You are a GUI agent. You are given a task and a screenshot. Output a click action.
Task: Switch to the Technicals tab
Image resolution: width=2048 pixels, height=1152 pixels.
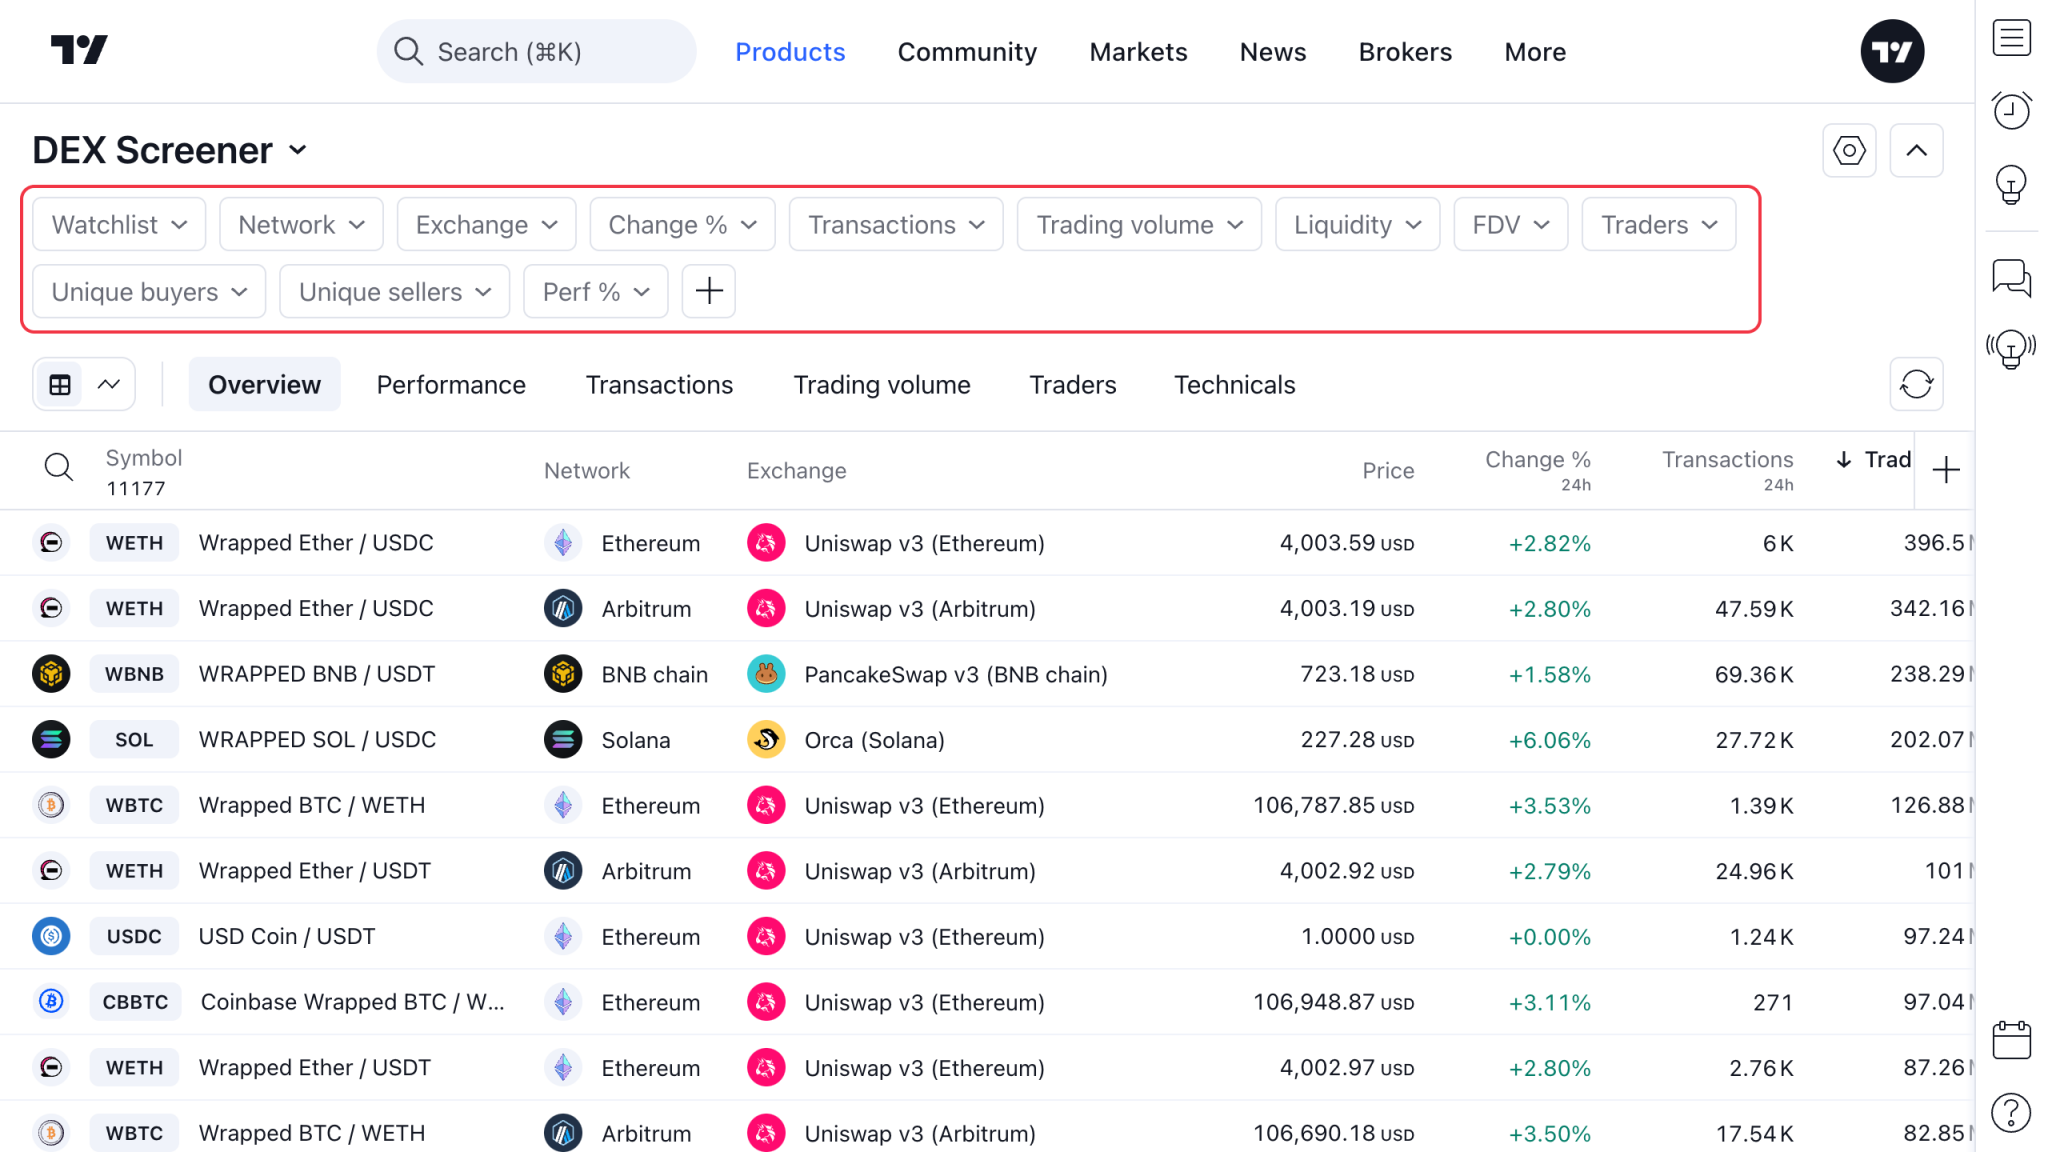[x=1234, y=384]
